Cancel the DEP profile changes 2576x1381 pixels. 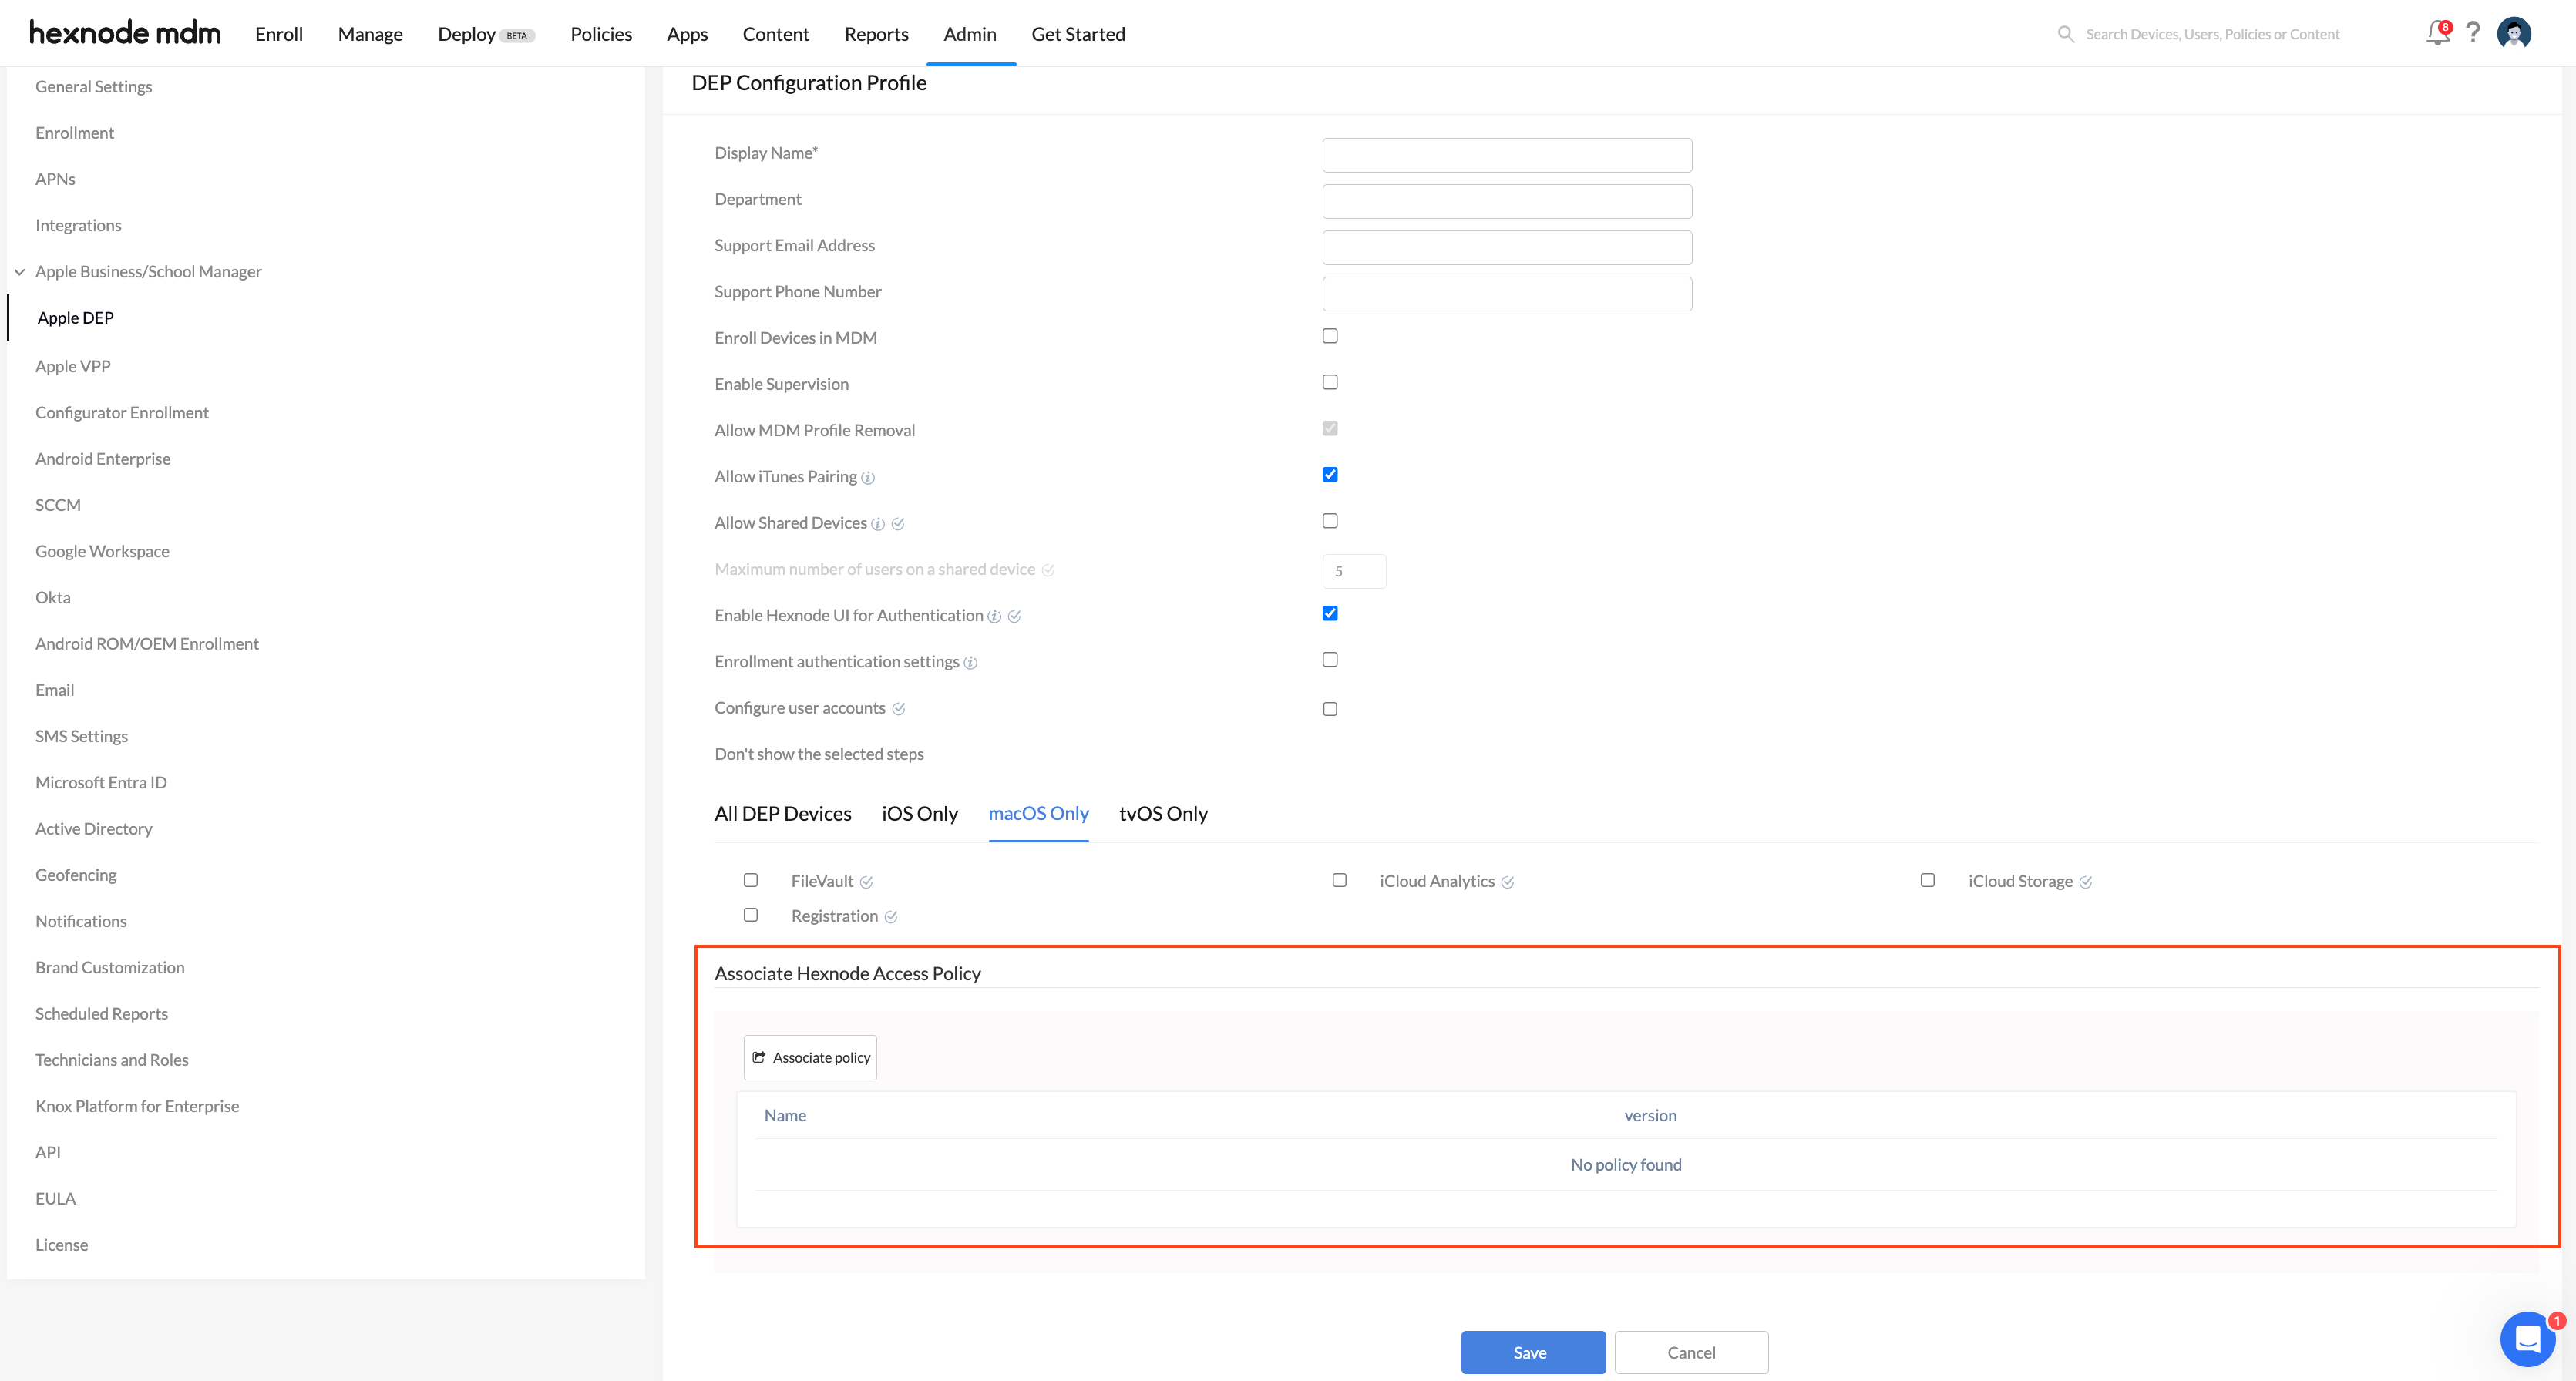pos(1691,1353)
